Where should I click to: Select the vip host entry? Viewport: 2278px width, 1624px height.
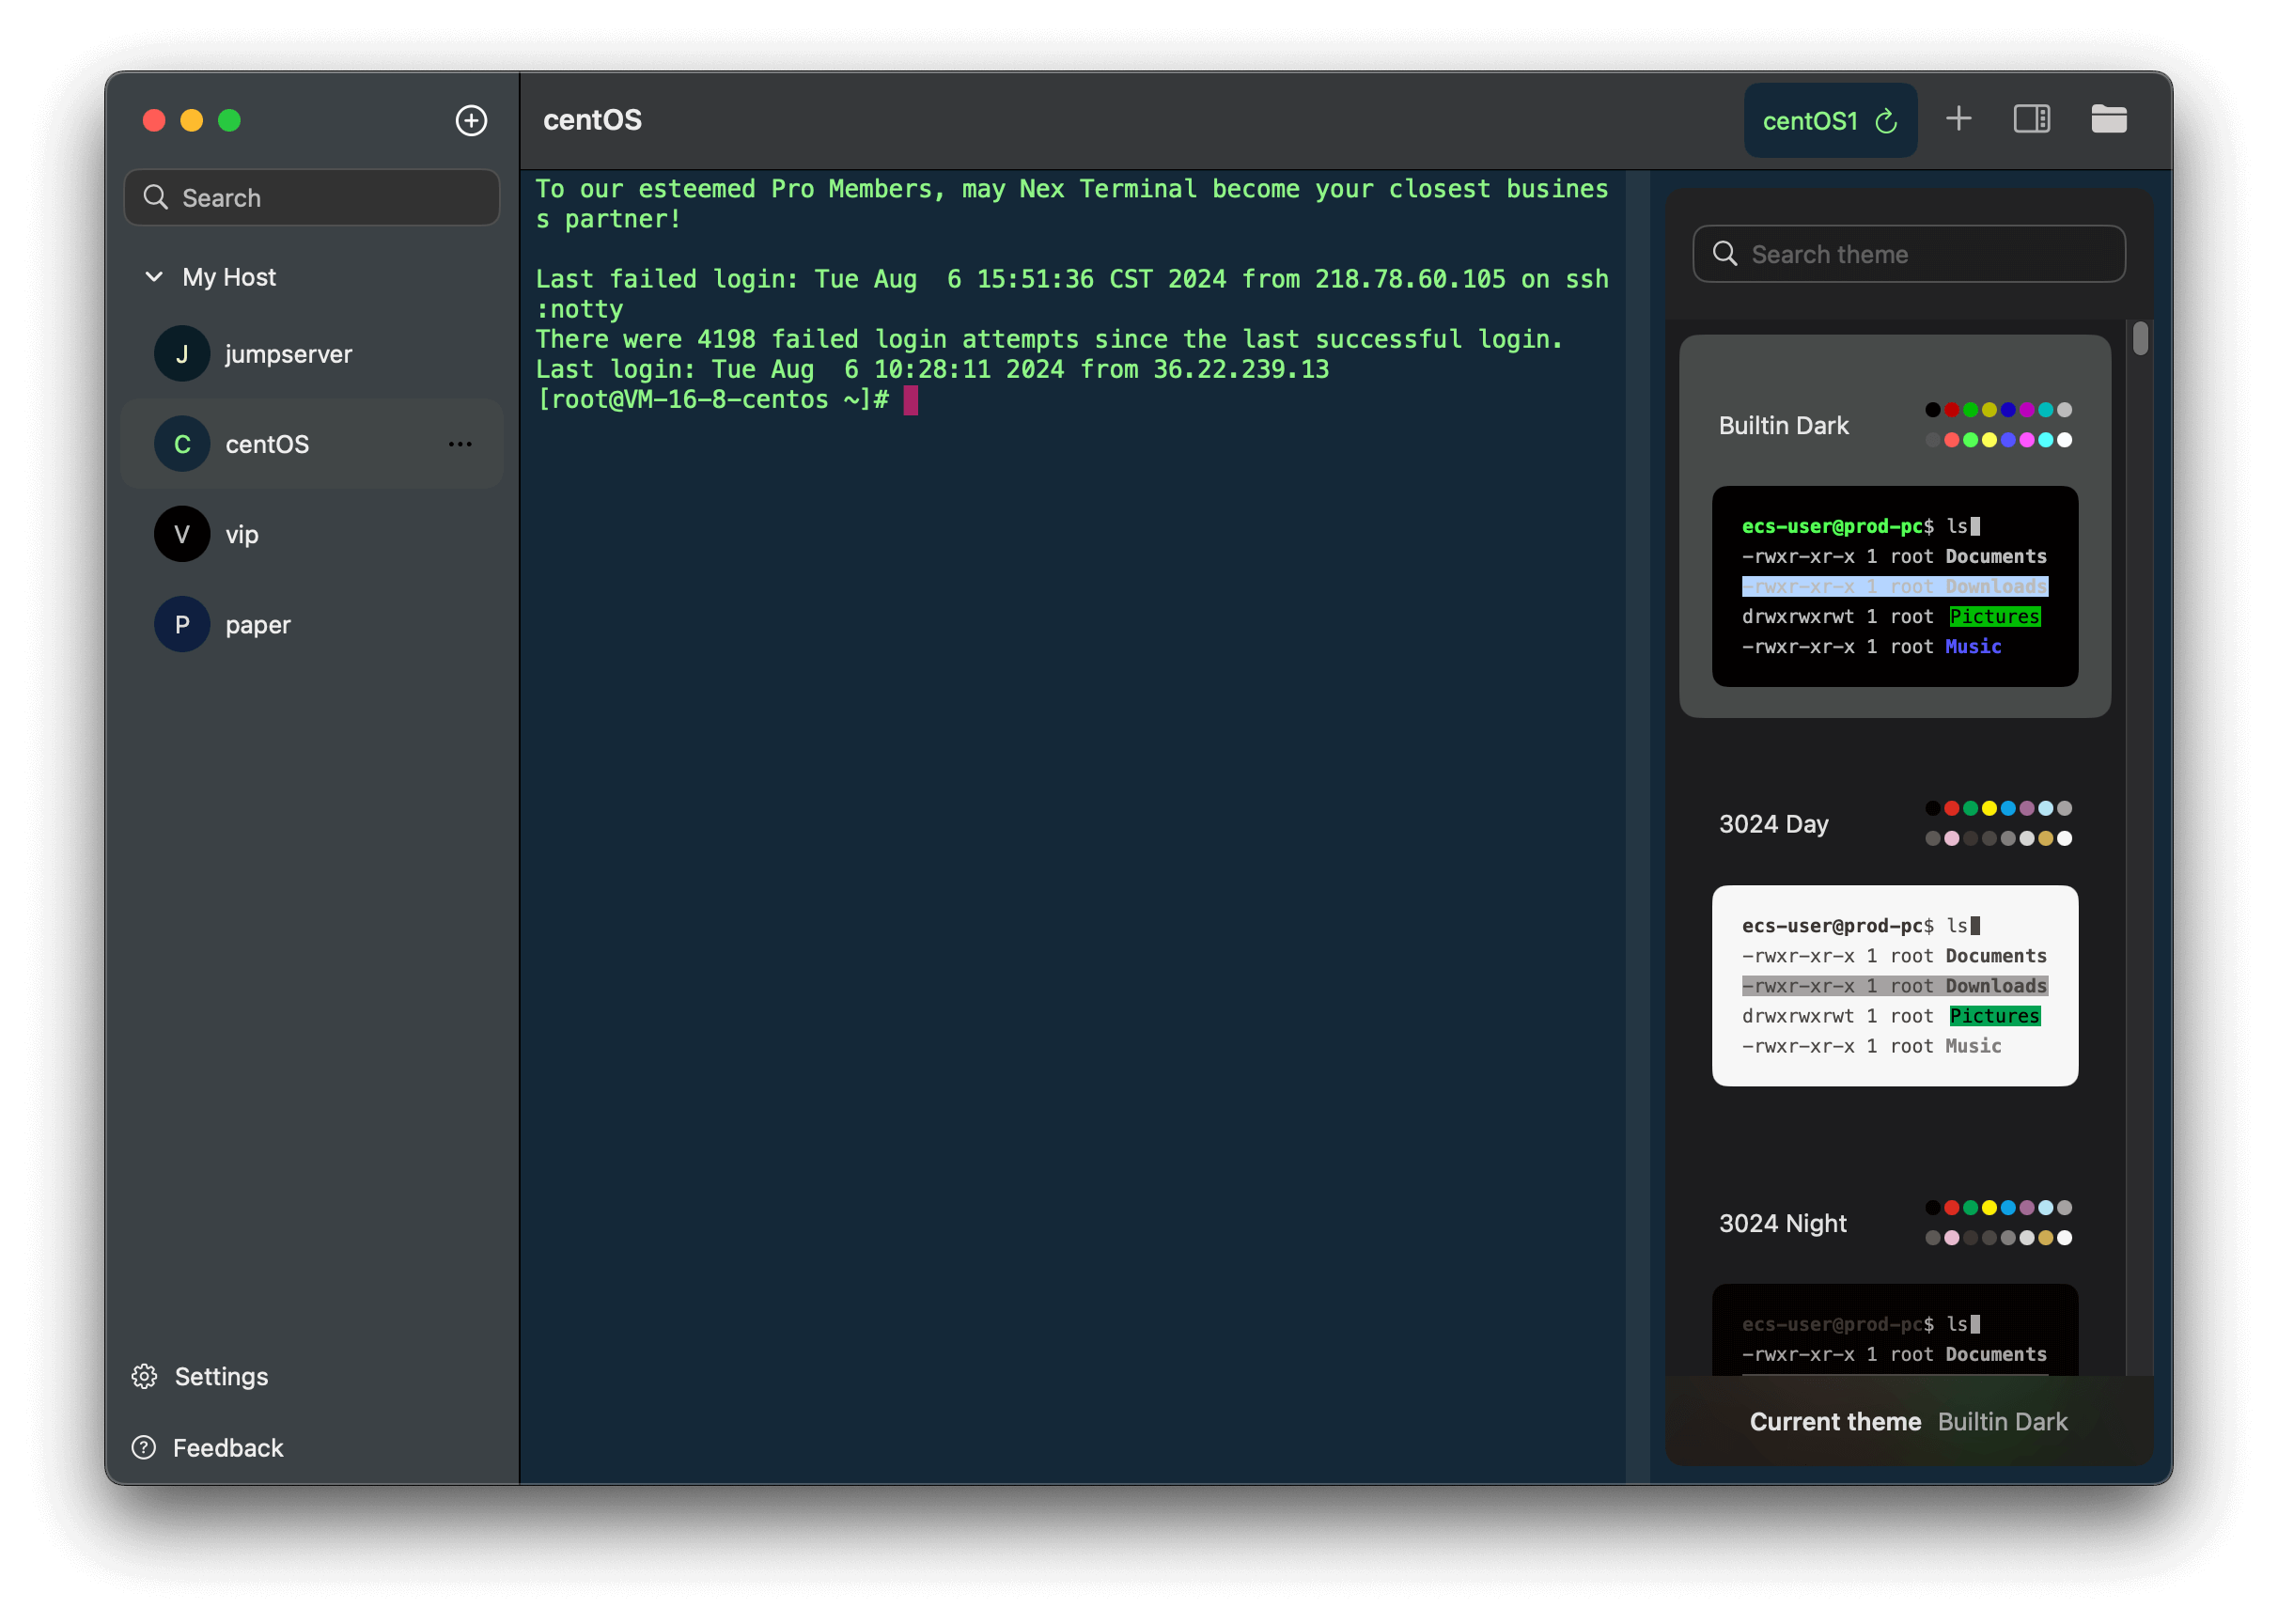[312, 534]
